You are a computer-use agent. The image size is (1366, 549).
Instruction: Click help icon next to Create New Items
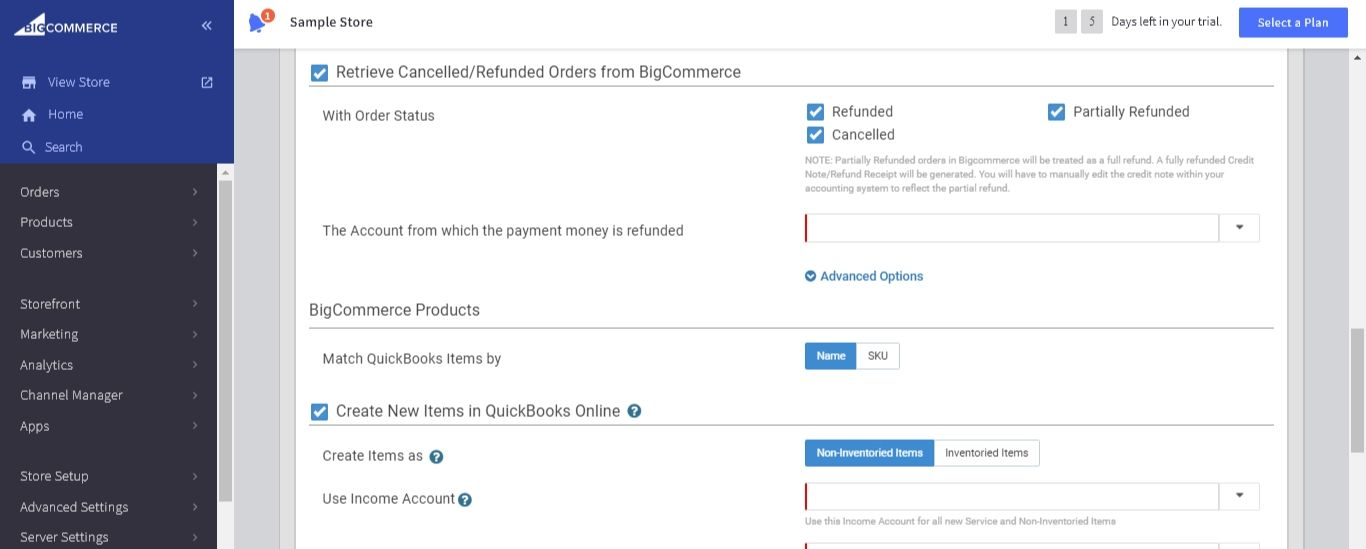634,411
